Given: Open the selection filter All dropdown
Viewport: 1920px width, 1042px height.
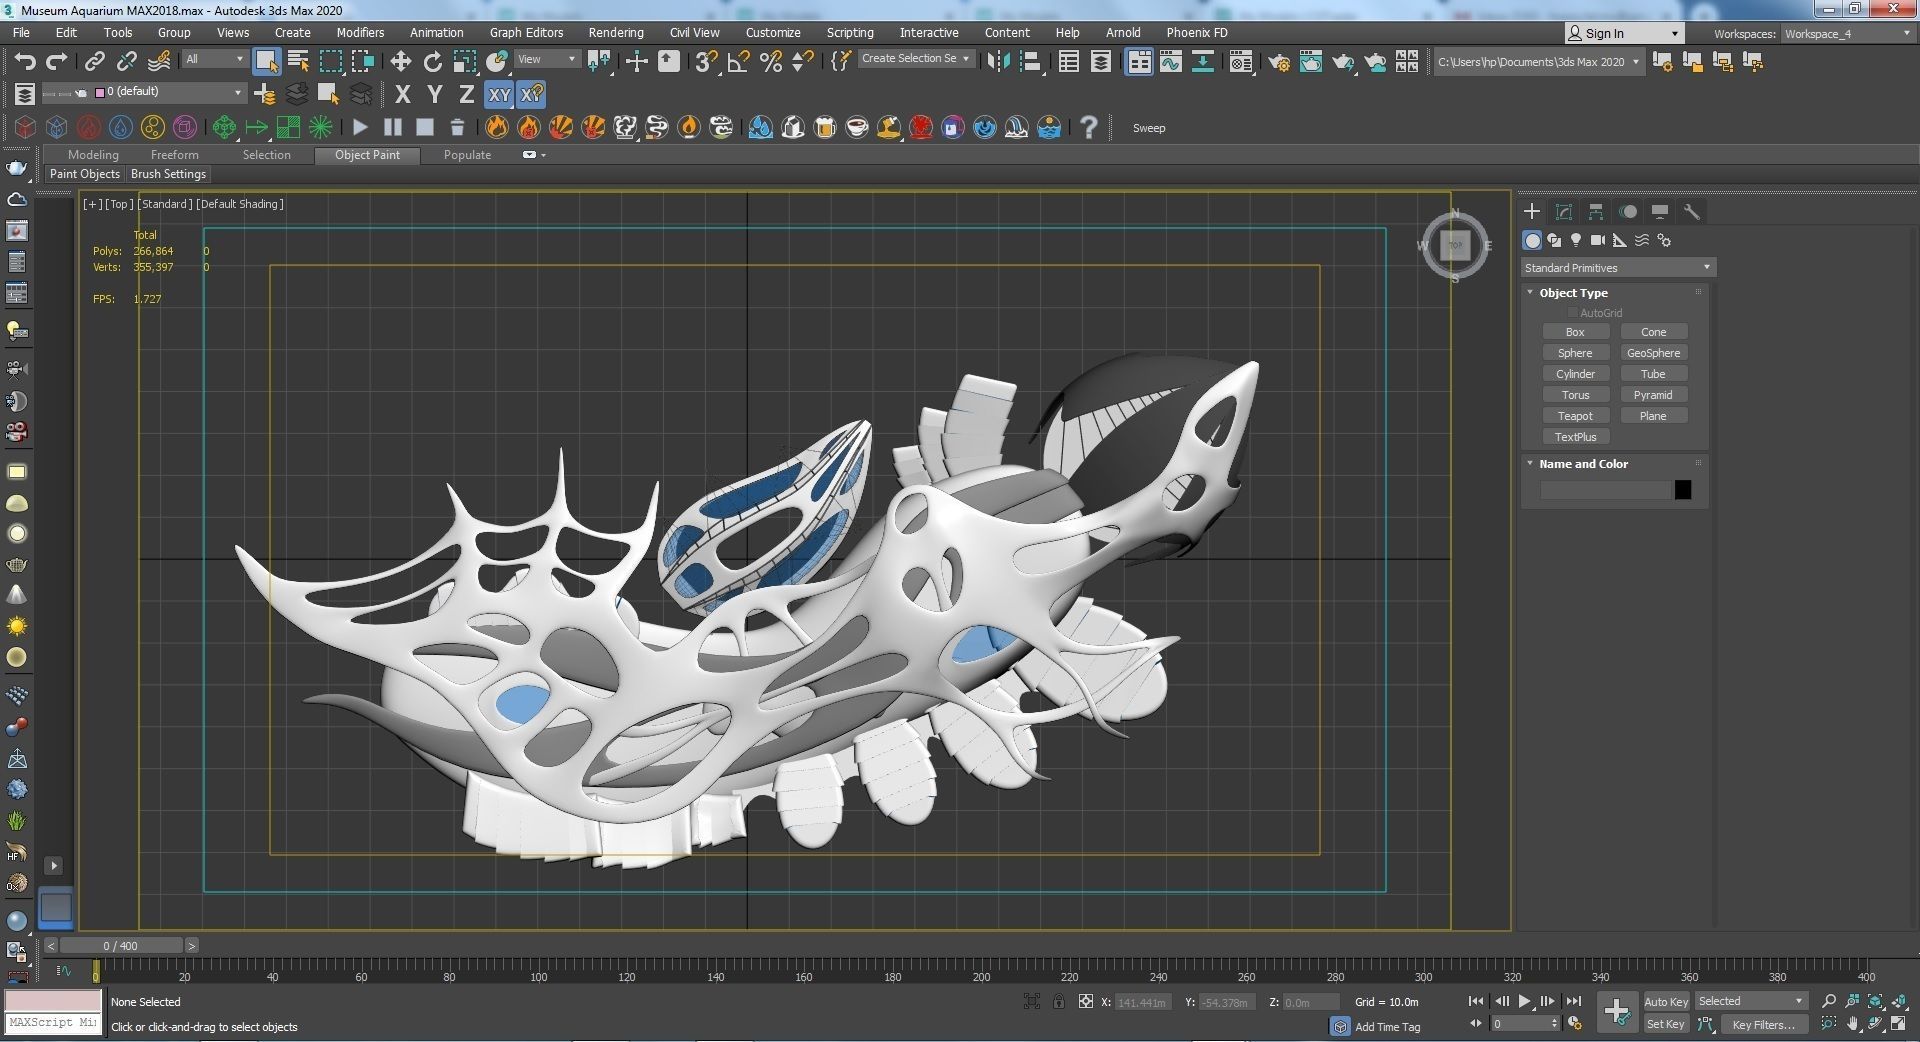Looking at the screenshot, I should (x=214, y=59).
